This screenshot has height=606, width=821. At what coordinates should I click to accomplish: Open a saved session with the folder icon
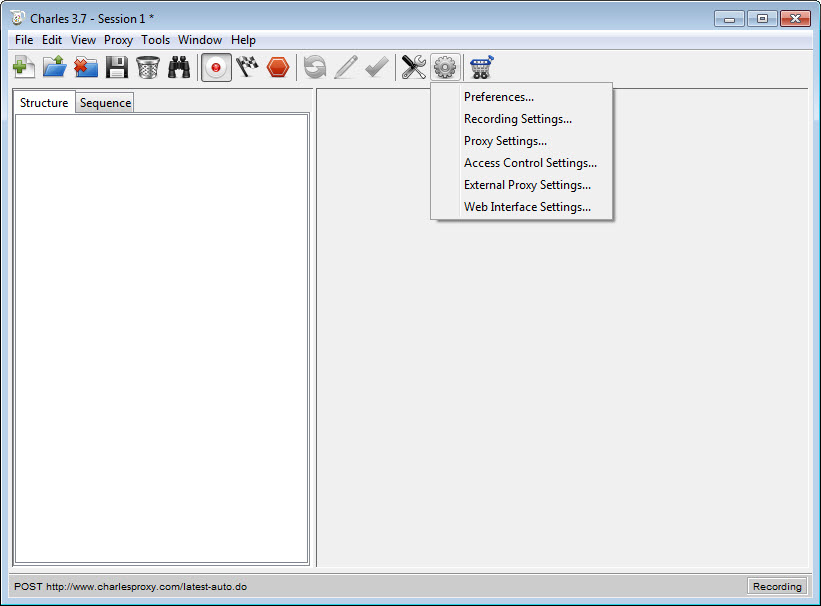54,67
